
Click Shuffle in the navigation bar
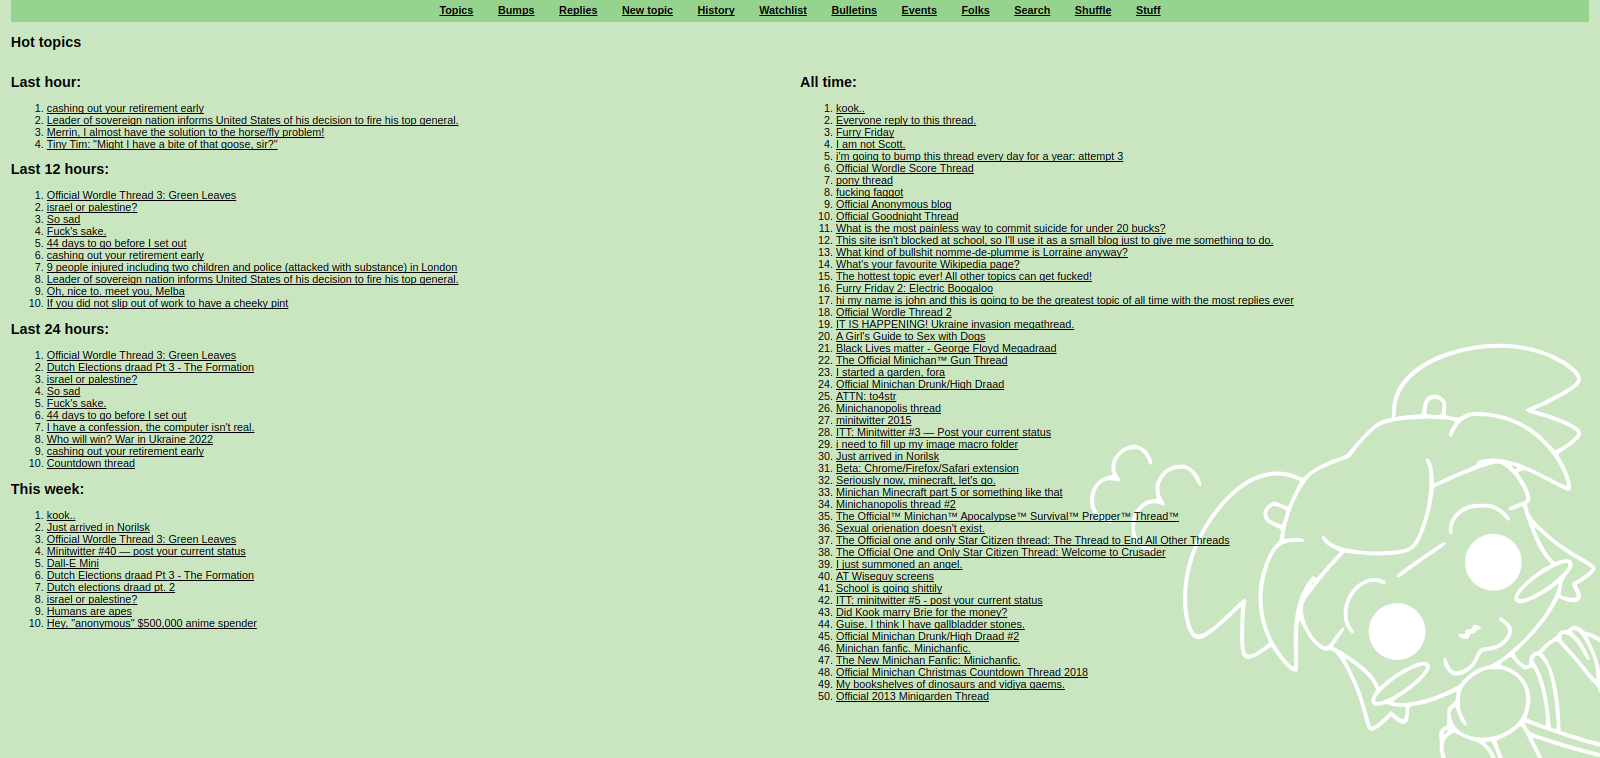tap(1093, 10)
